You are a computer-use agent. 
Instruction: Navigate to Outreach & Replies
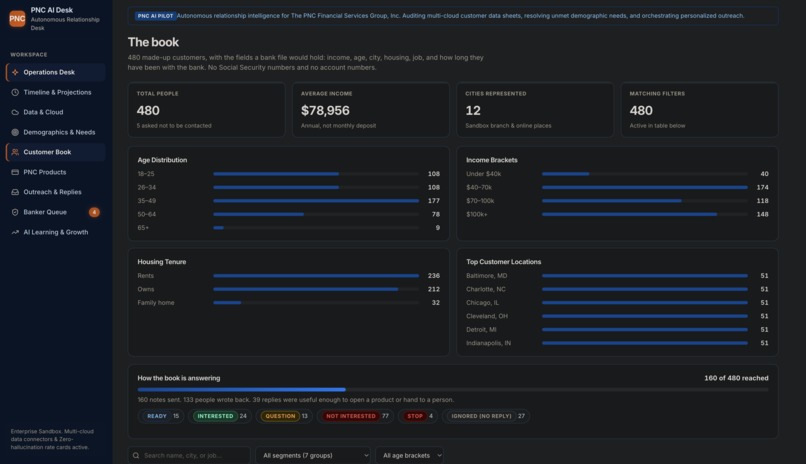click(56, 192)
